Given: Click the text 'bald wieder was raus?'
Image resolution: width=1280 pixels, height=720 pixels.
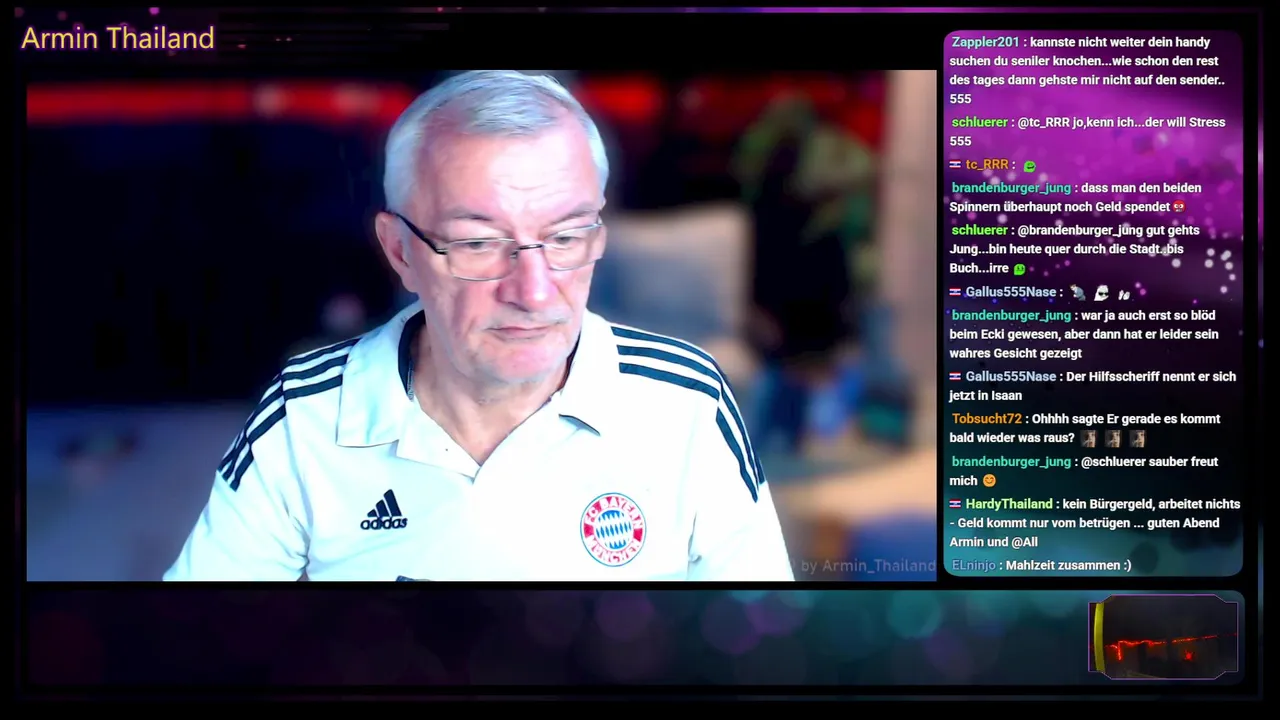Looking at the screenshot, I should click(1012, 438).
